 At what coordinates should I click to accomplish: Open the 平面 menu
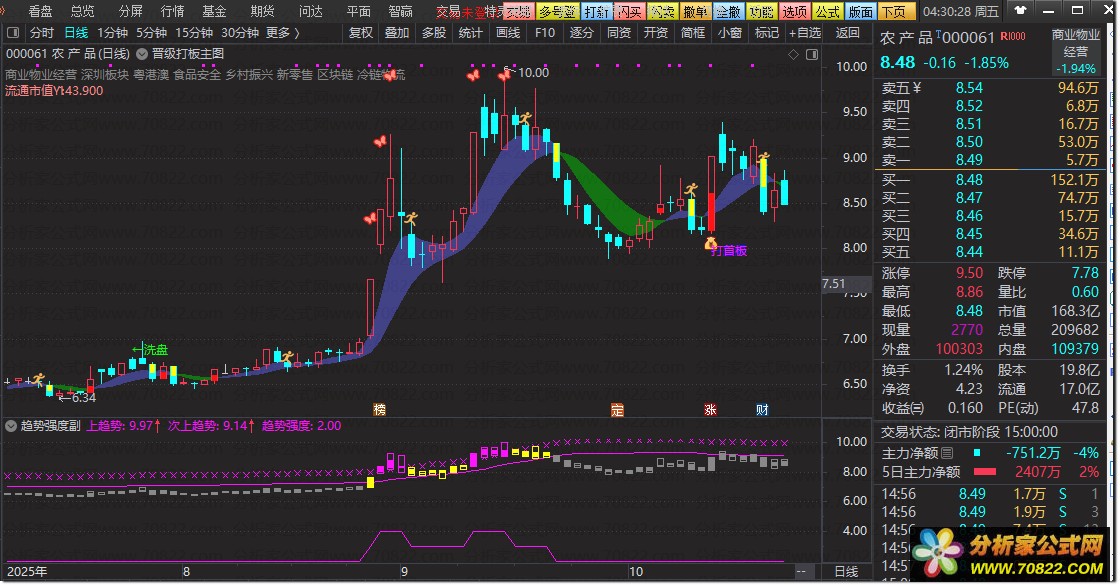pyautogui.click(x=359, y=11)
